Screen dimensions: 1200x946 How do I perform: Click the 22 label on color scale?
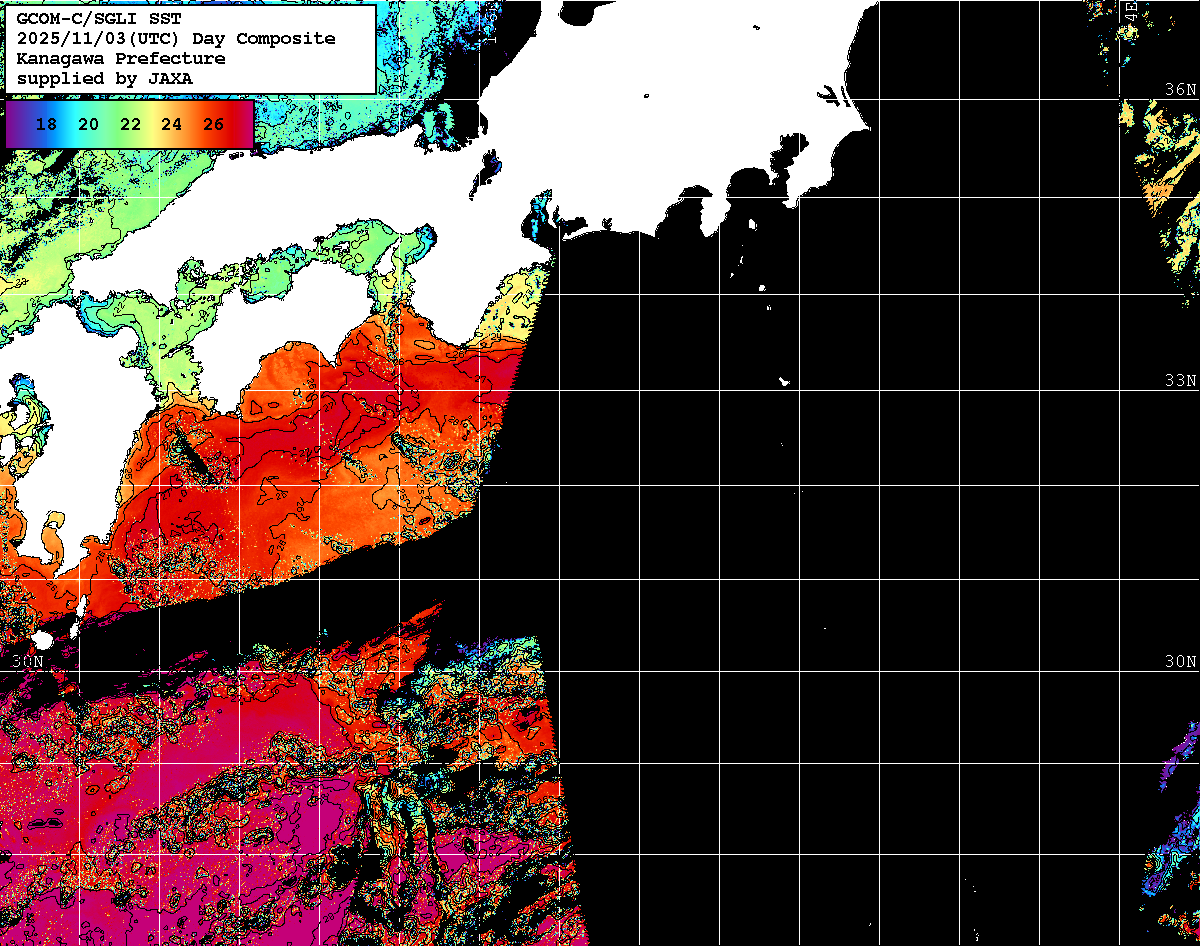pos(130,125)
